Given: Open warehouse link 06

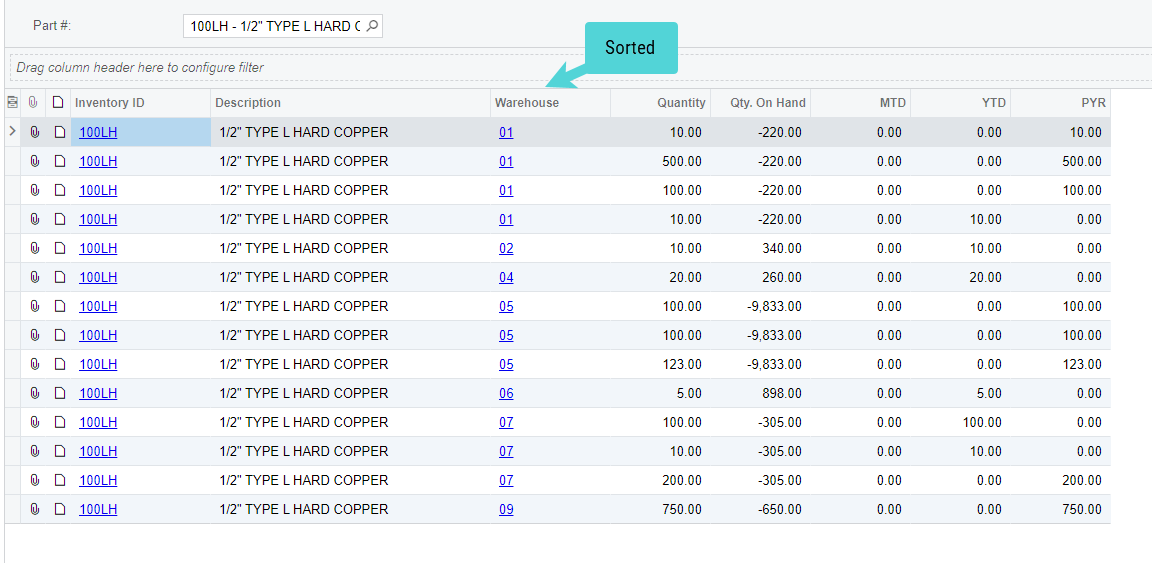Looking at the screenshot, I should pyautogui.click(x=506, y=393).
